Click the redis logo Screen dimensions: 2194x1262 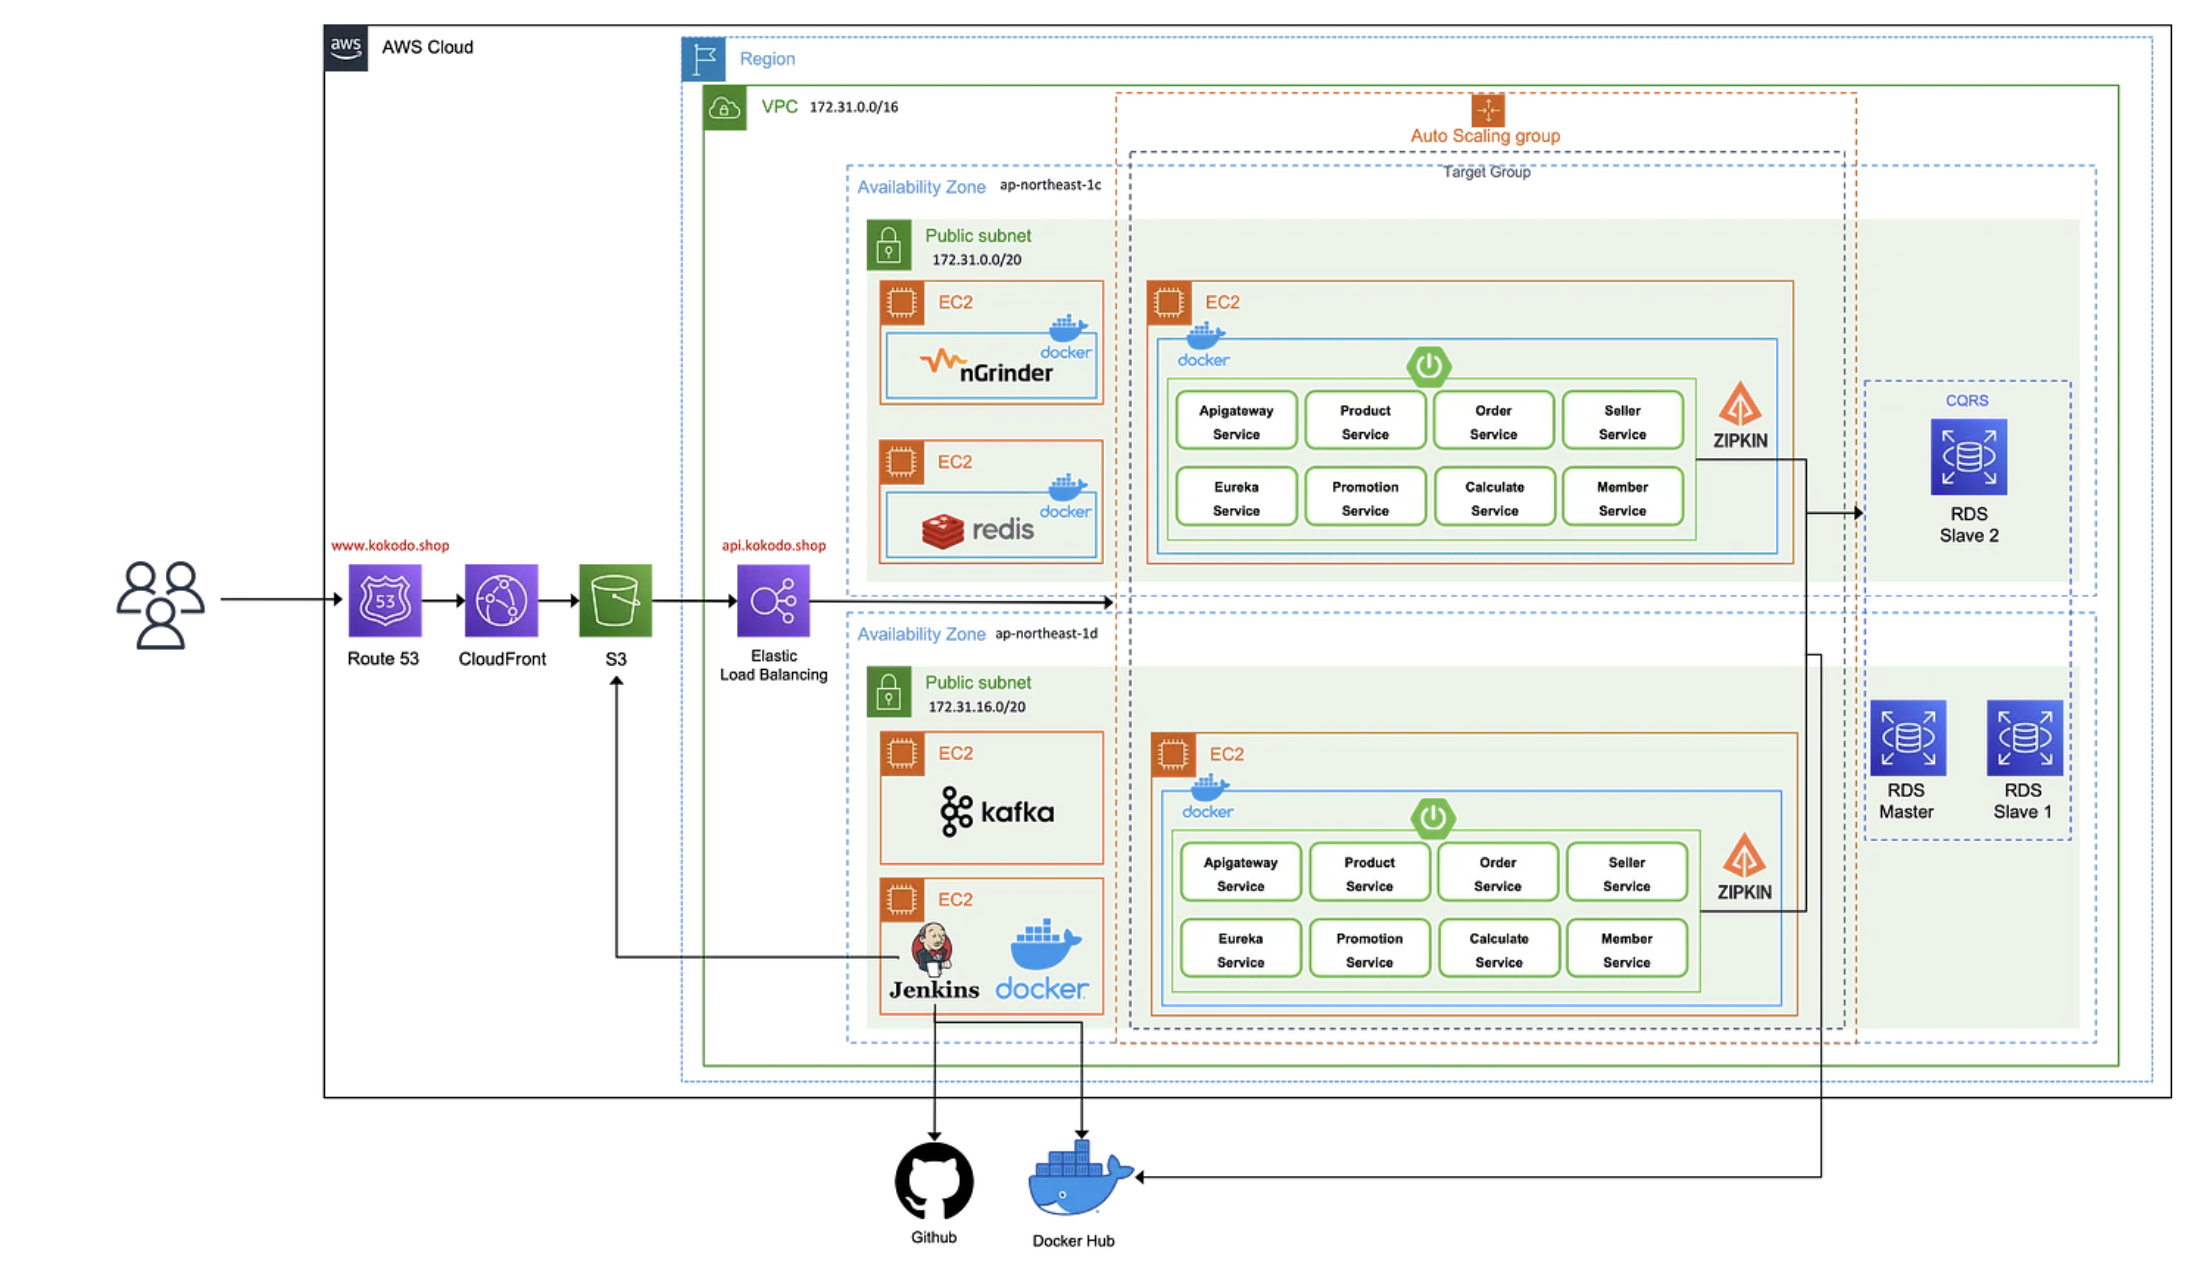977,530
